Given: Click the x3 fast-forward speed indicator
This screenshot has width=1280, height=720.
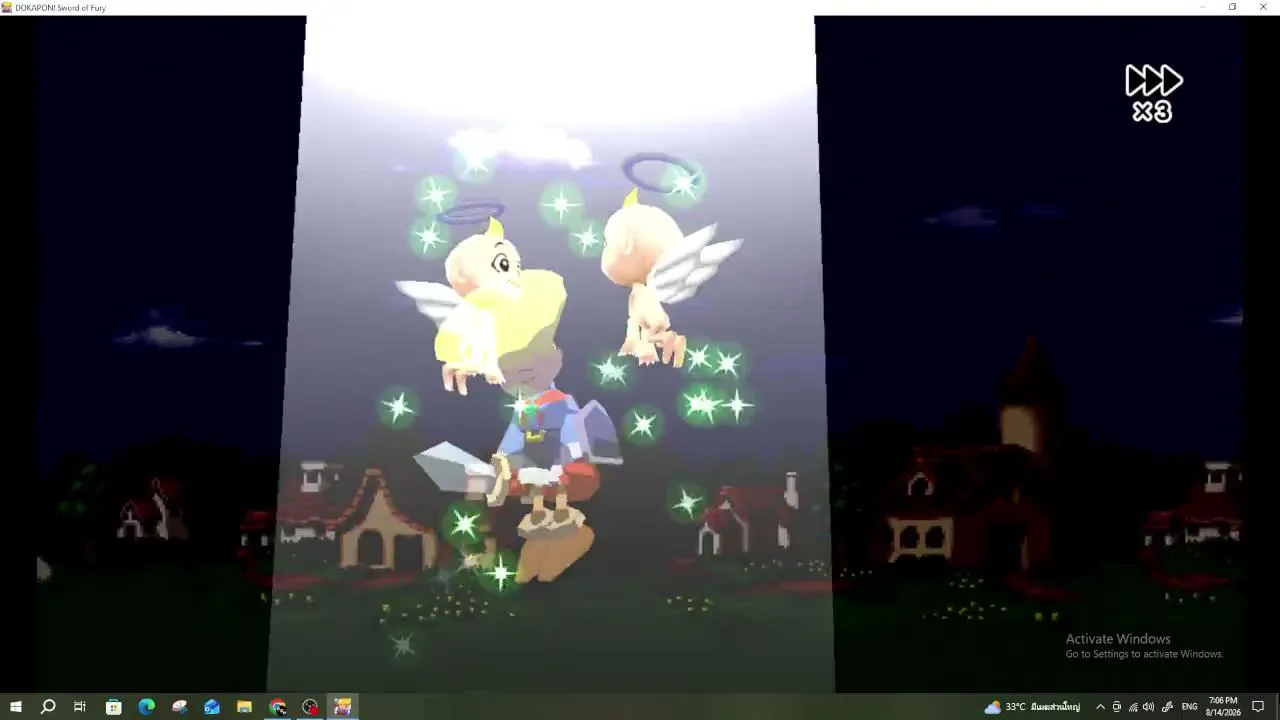Looking at the screenshot, I should tap(1154, 93).
